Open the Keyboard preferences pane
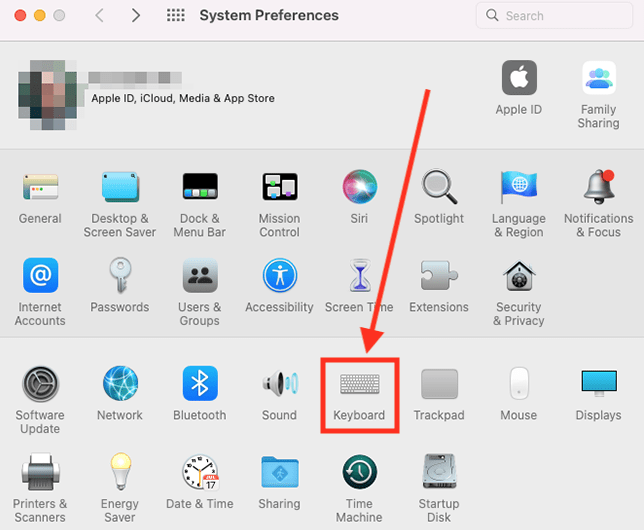 359,386
